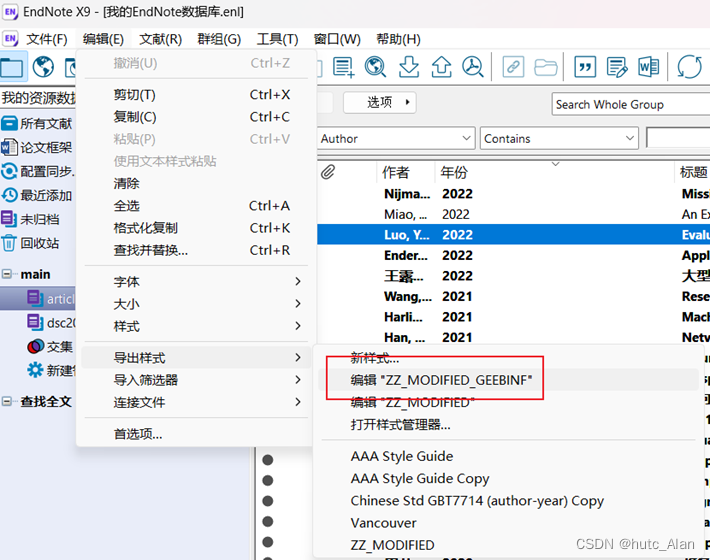710x560 pixels.
Task: Open the 最近添加 recently added group
Action: 37,195
